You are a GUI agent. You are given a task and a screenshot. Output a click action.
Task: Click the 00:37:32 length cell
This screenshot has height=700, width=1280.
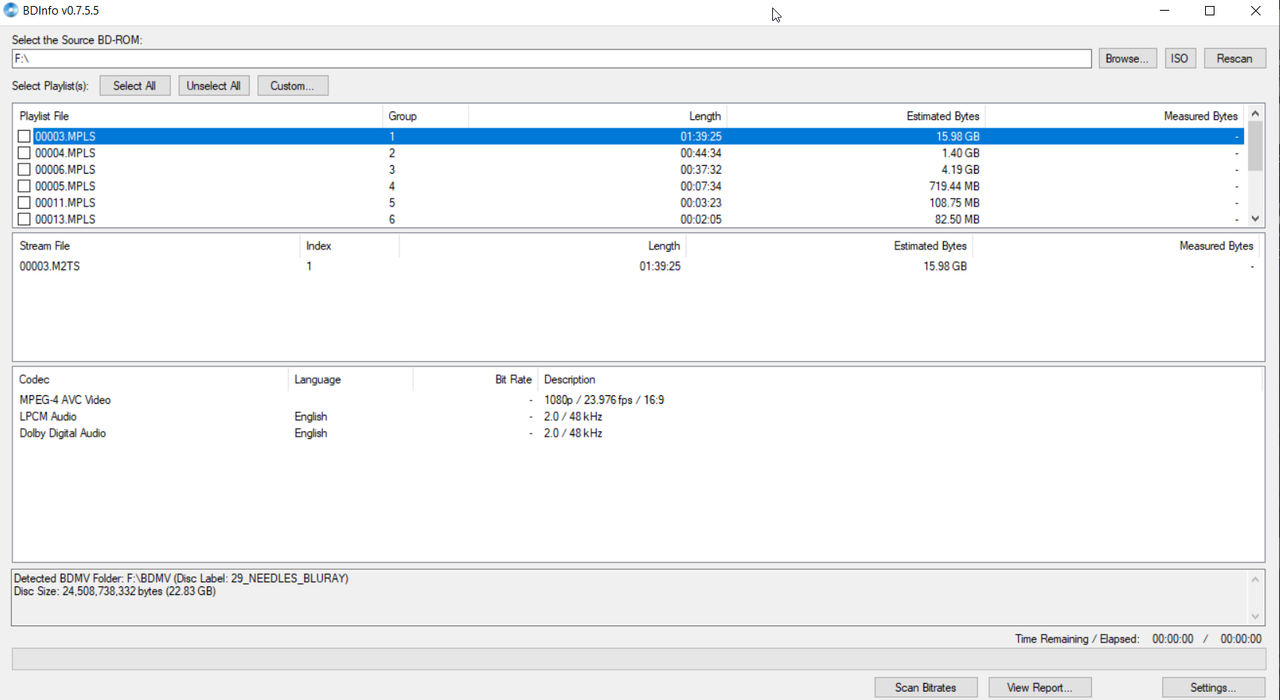pyautogui.click(x=701, y=170)
